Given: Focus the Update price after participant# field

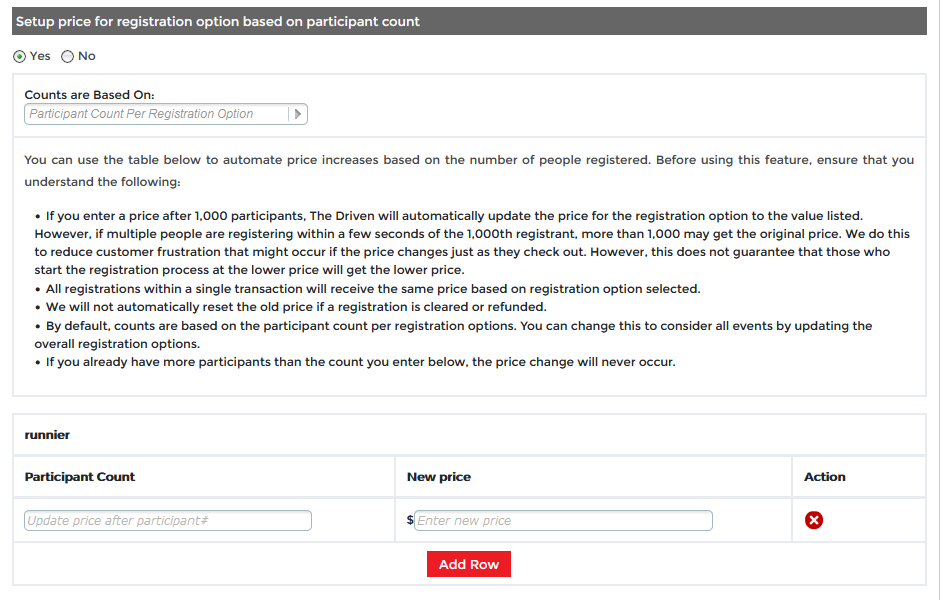Looking at the screenshot, I should (x=168, y=521).
